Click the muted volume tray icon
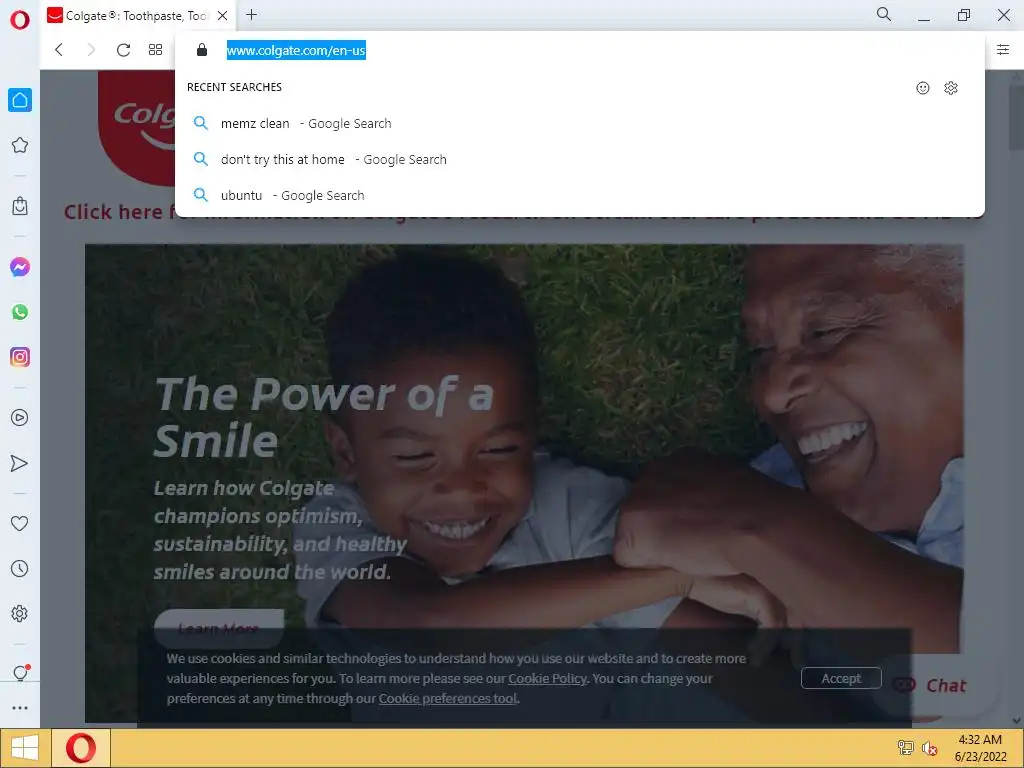1024x768 pixels. coord(929,748)
